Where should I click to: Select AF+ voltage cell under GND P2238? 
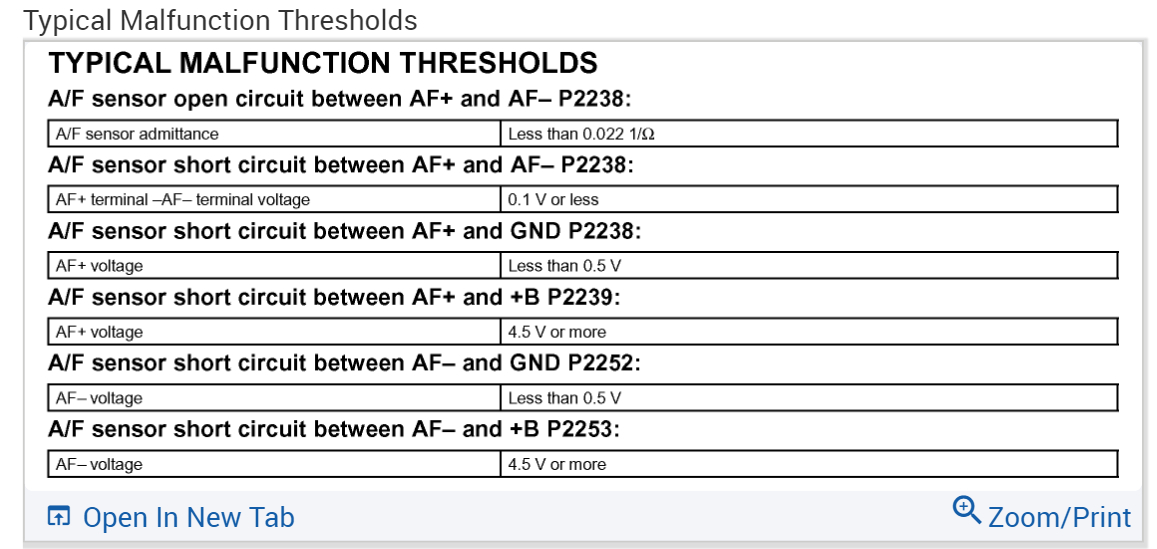[x=100, y=266]
